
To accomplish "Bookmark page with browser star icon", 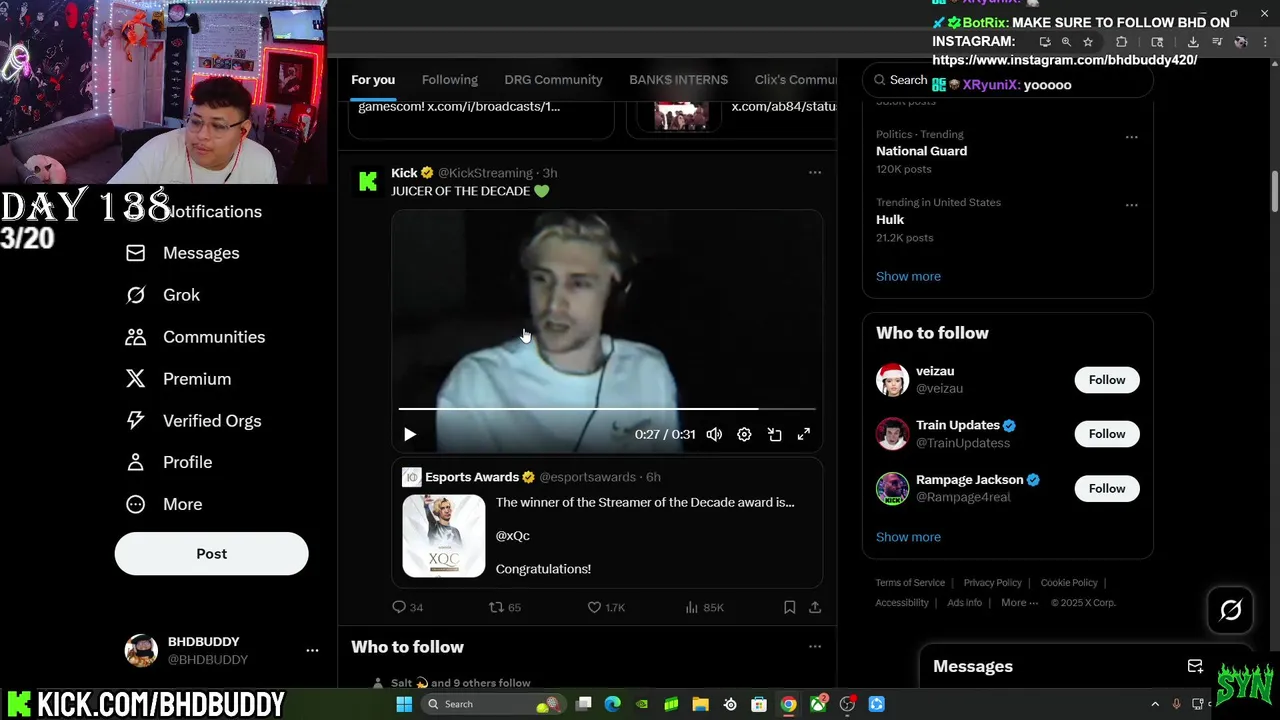I will coord(1088,42).
